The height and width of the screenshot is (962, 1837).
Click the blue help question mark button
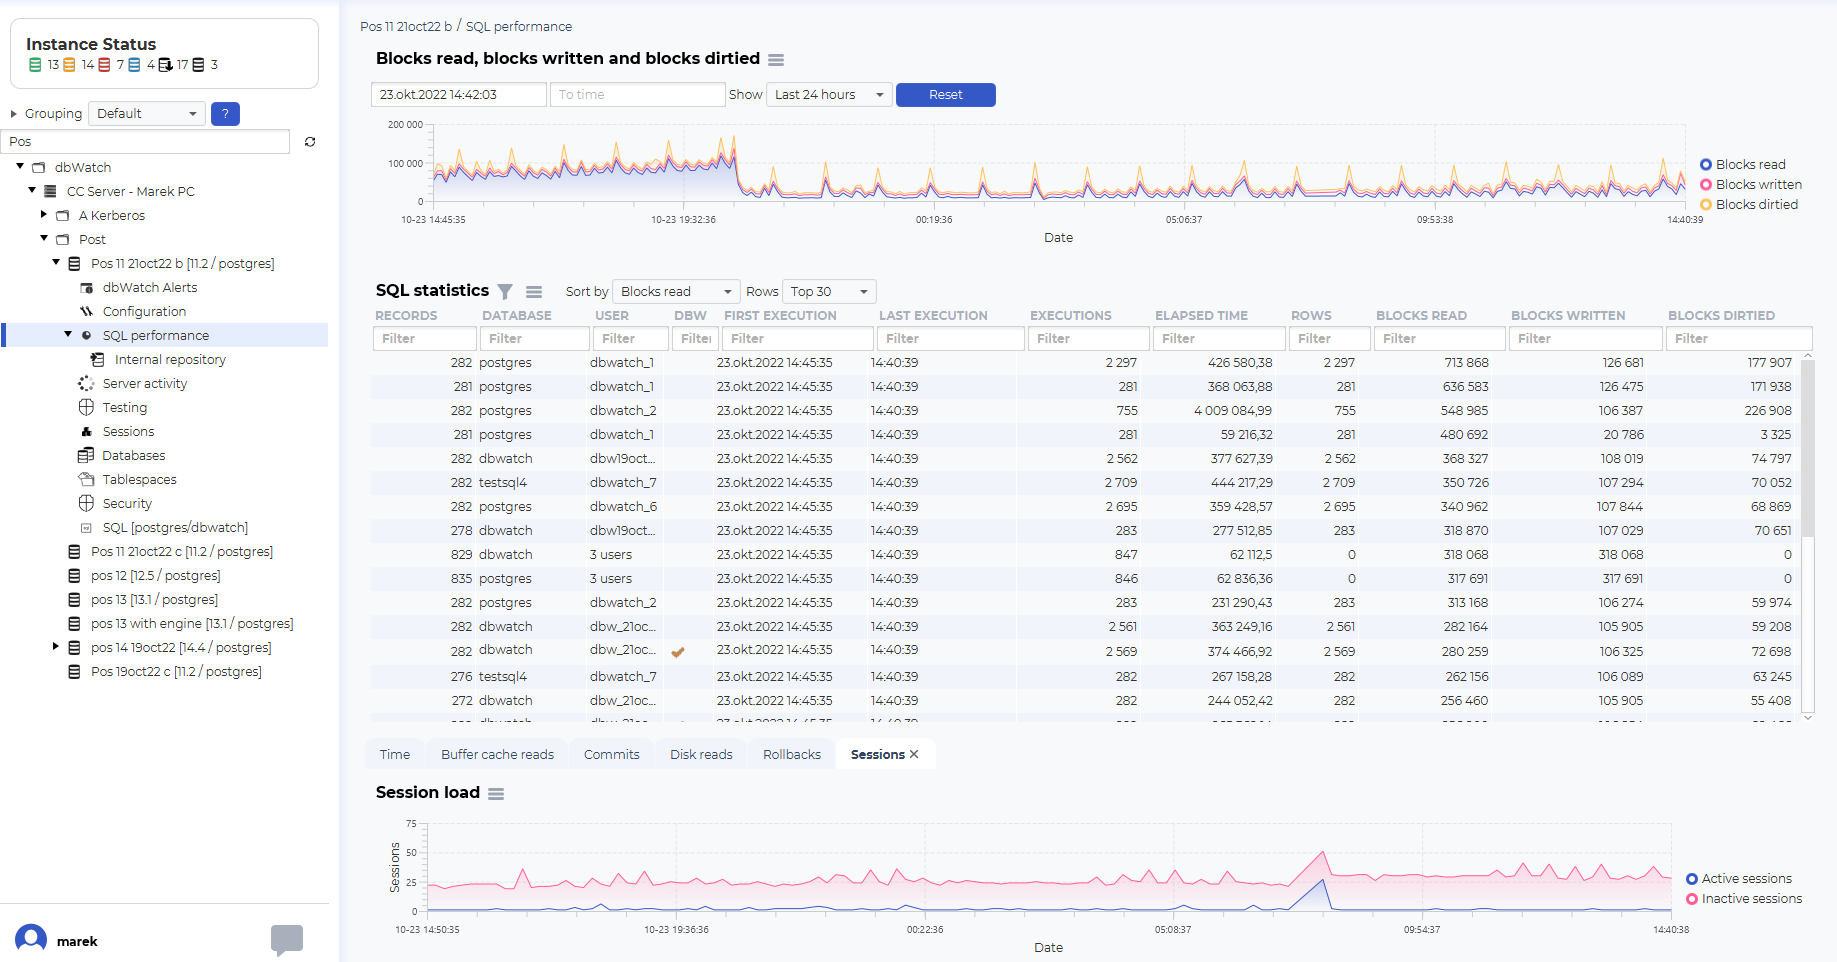click(x=226, y=114)
